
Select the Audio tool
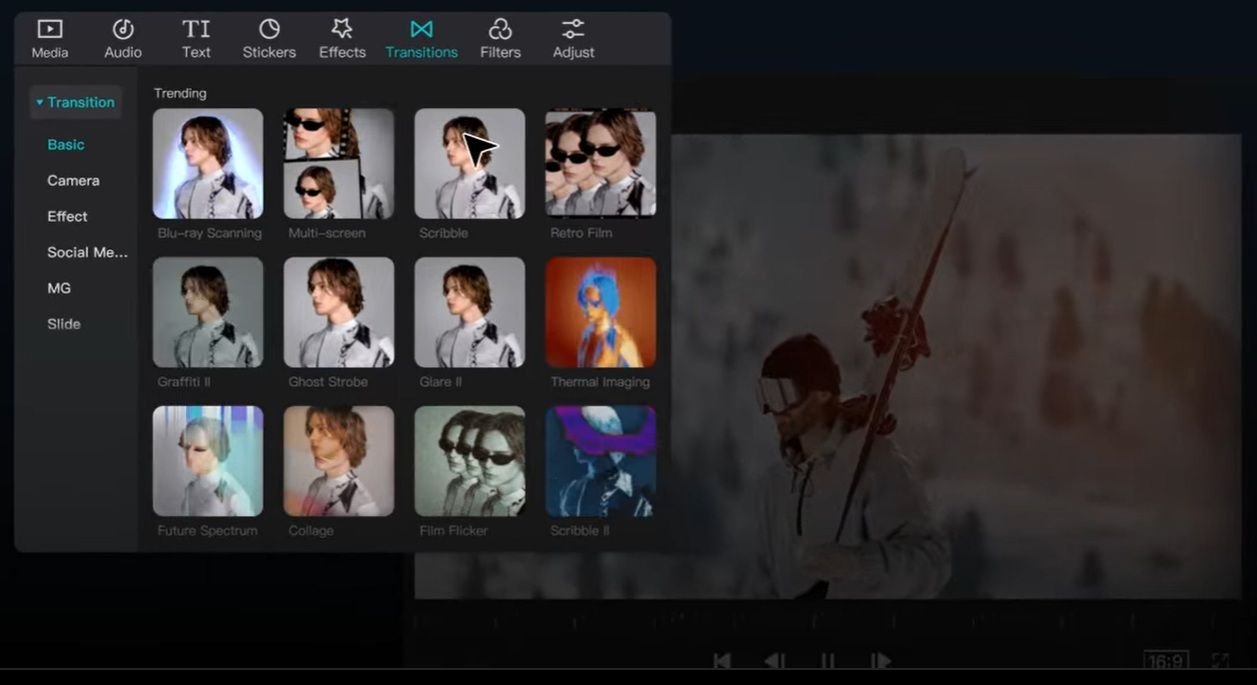[x=122, y=38]
